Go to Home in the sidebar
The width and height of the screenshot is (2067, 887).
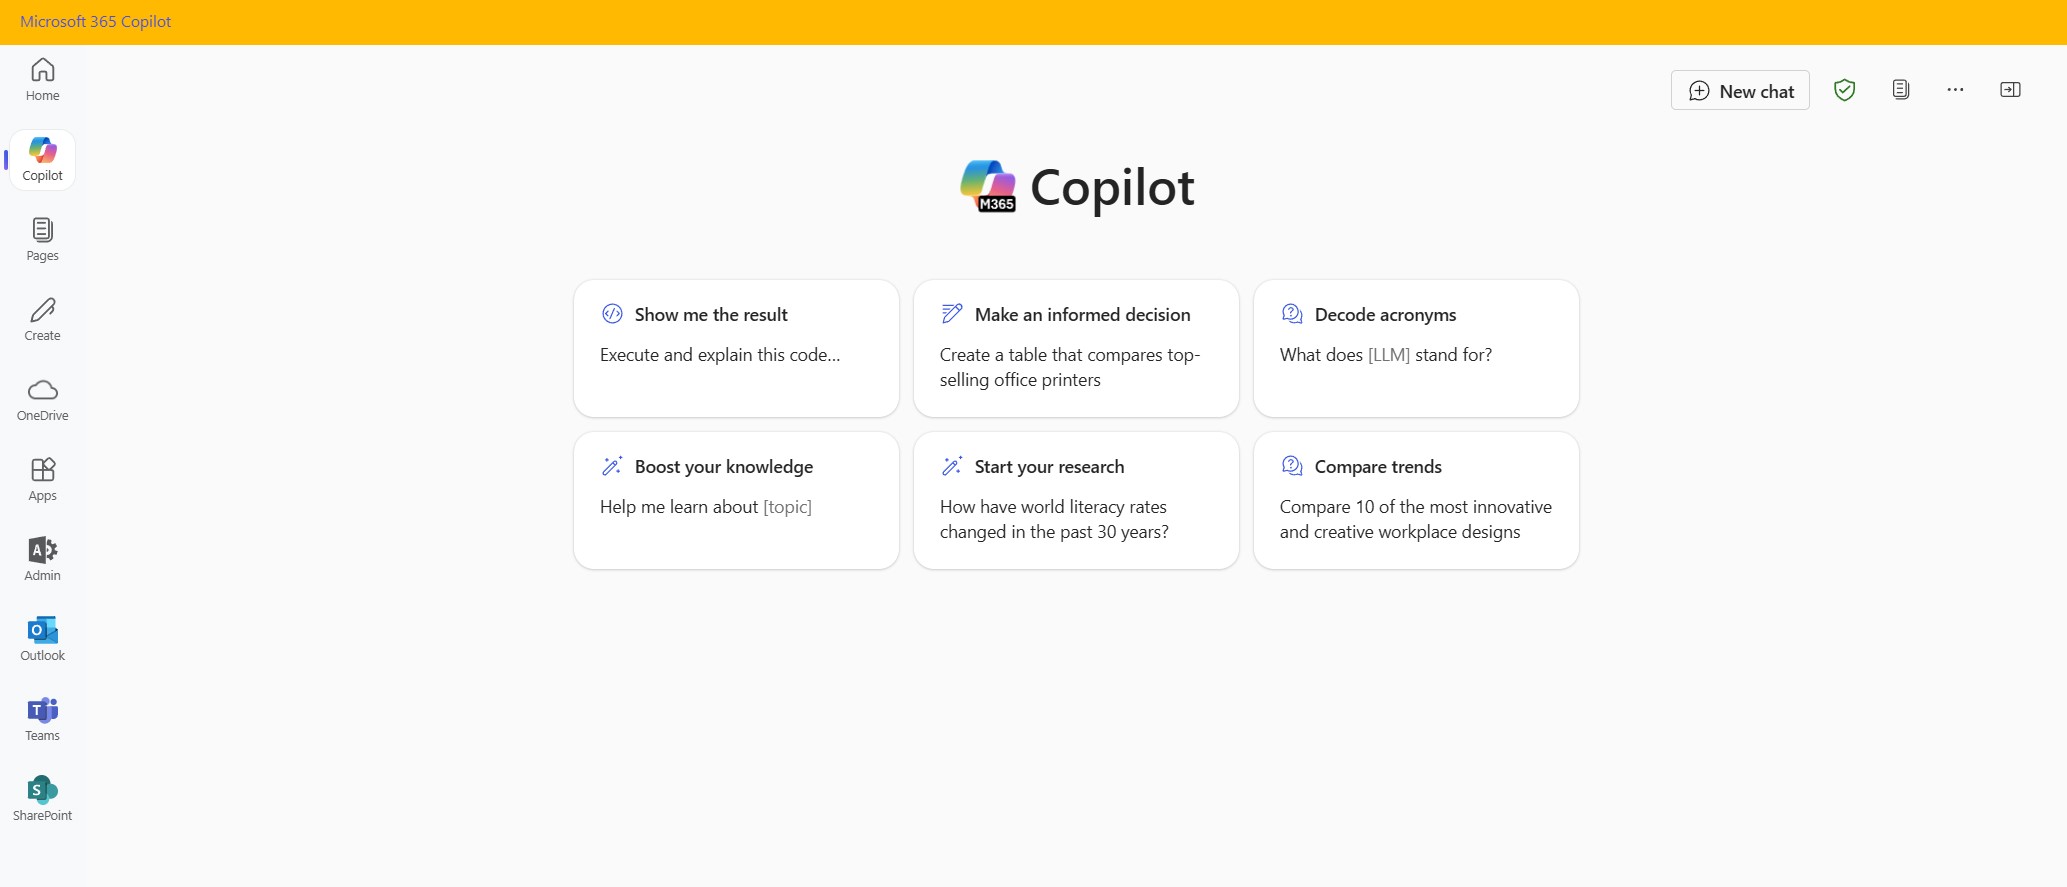coord(41,79)
